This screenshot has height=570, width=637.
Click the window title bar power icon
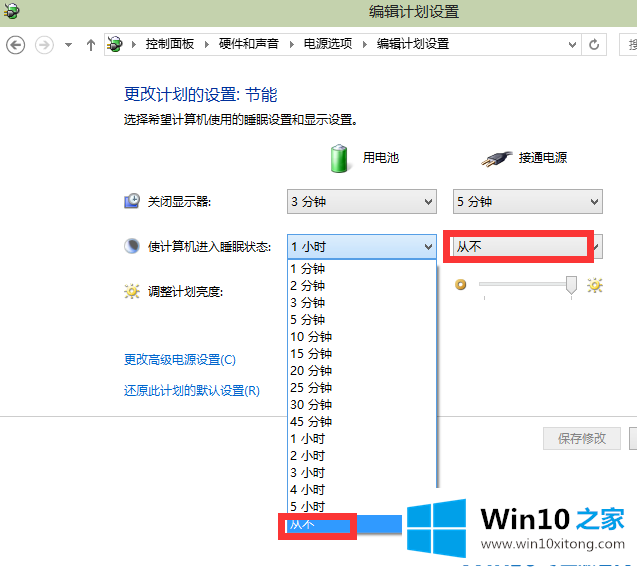pos(12,11)
